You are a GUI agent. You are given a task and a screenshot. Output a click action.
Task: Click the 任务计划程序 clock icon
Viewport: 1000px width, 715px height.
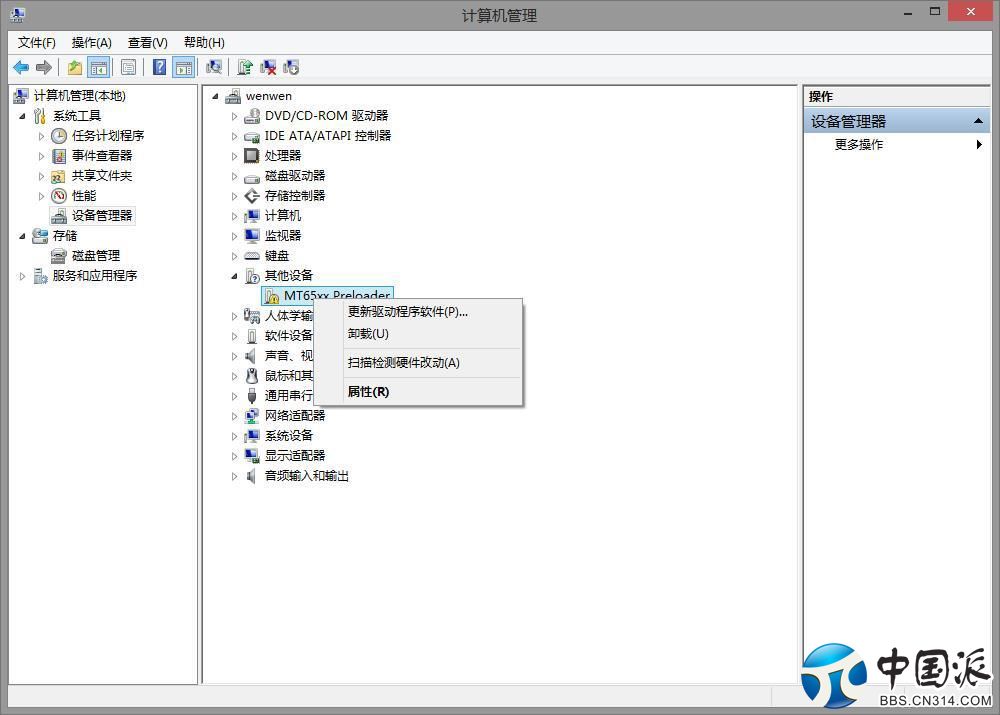click(59, 136)
